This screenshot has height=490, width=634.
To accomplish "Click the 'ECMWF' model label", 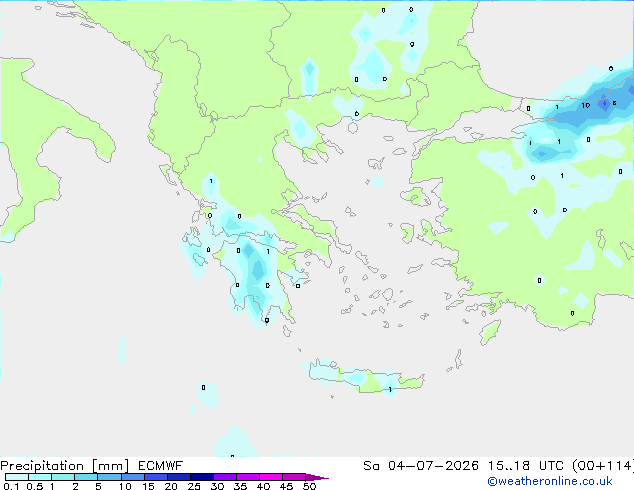I will [161, 466].
